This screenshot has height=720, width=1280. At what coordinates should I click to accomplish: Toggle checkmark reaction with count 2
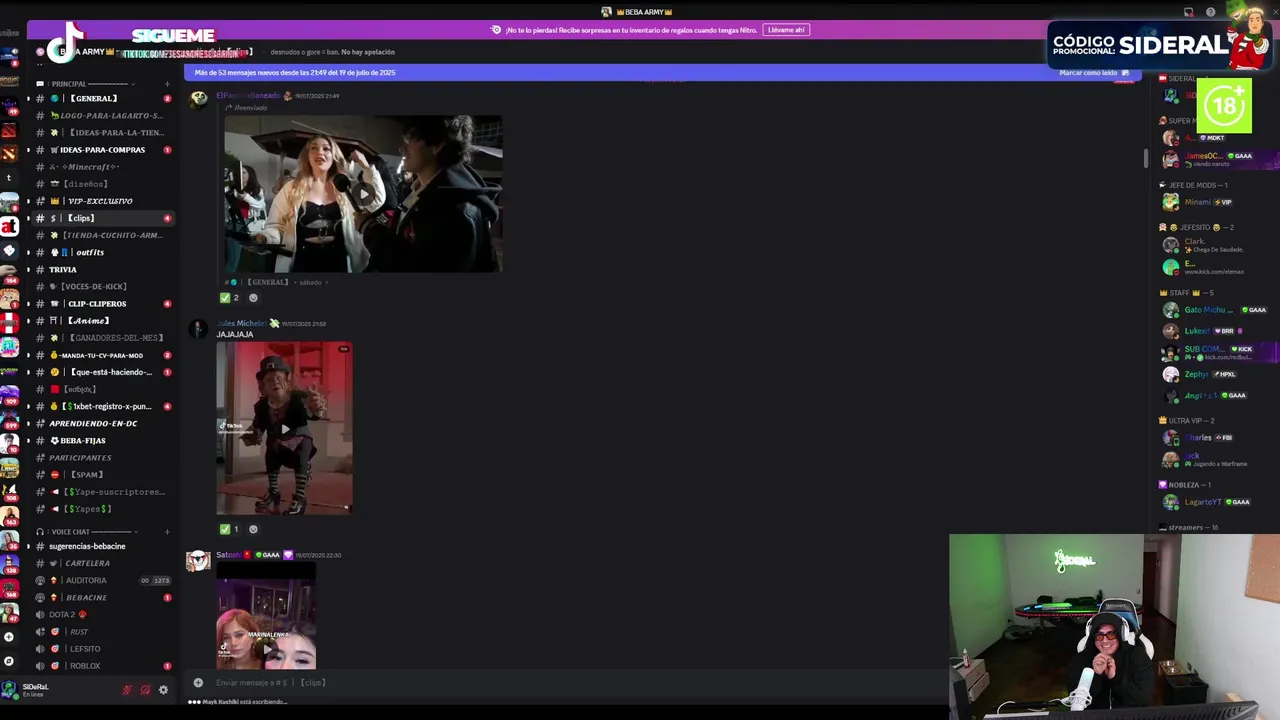230,297
